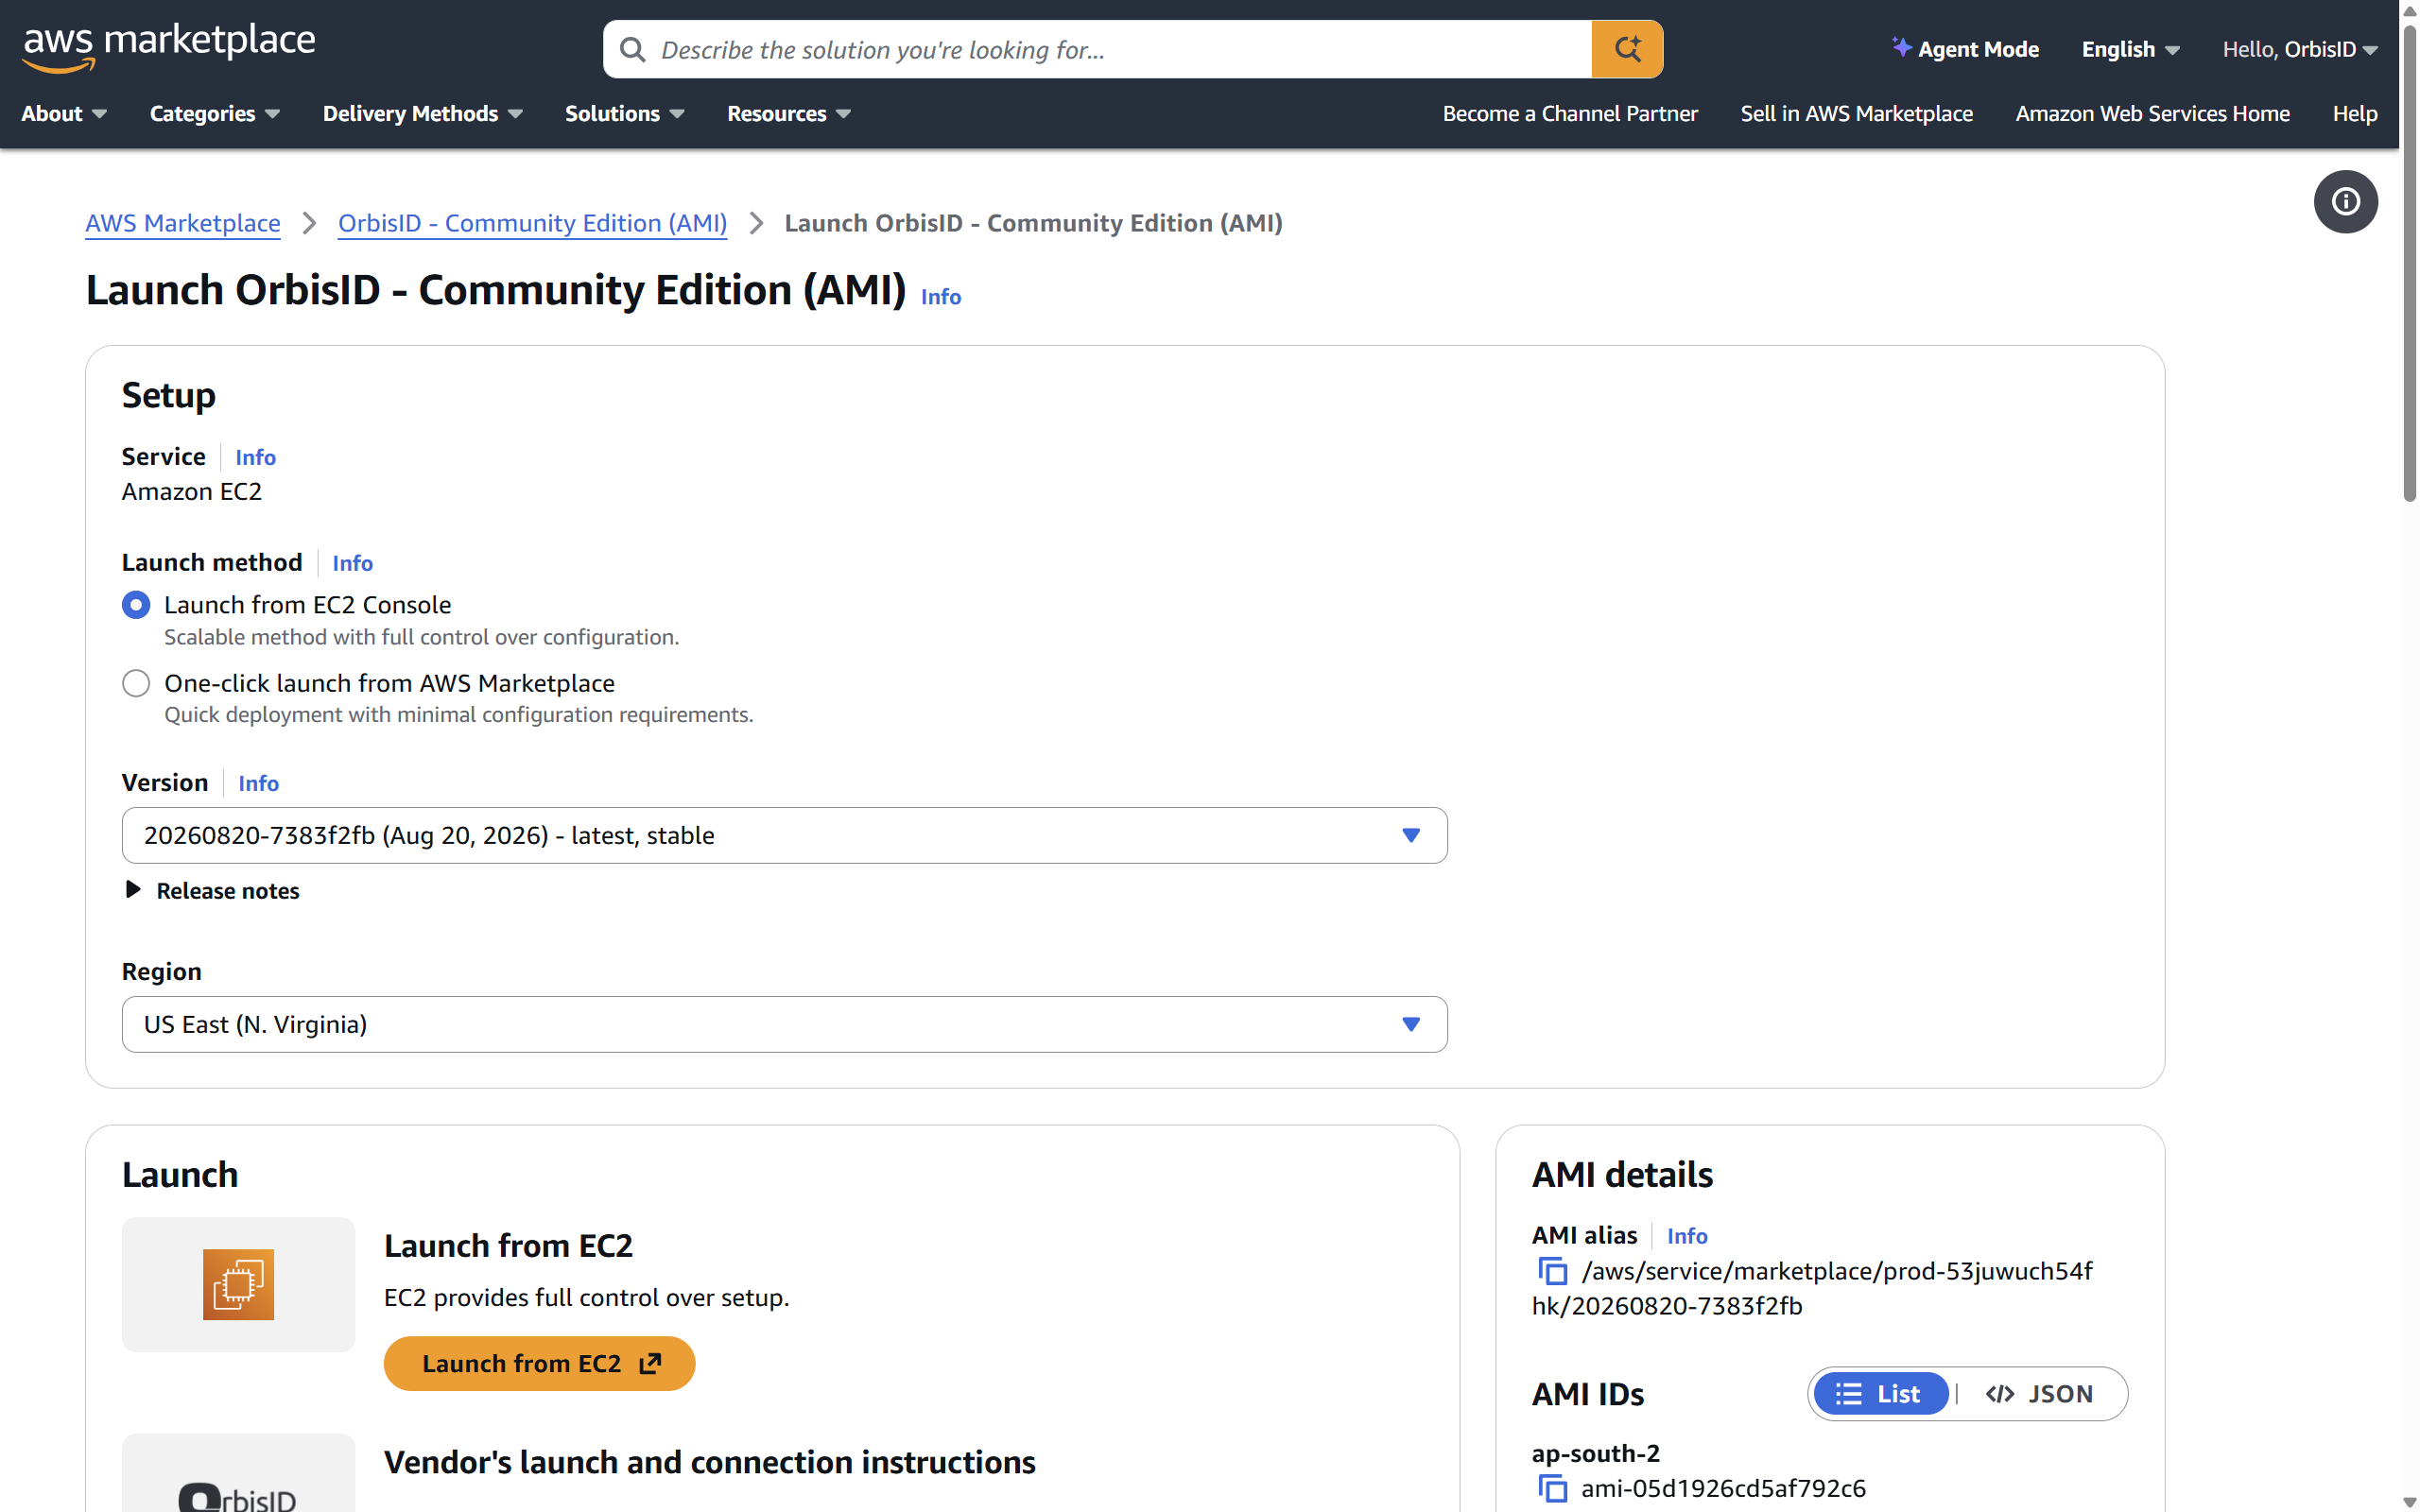2420x1512 pixels.
Task: Click the page vertical scrollbar thumb
Action: [x=2409, y=262]
